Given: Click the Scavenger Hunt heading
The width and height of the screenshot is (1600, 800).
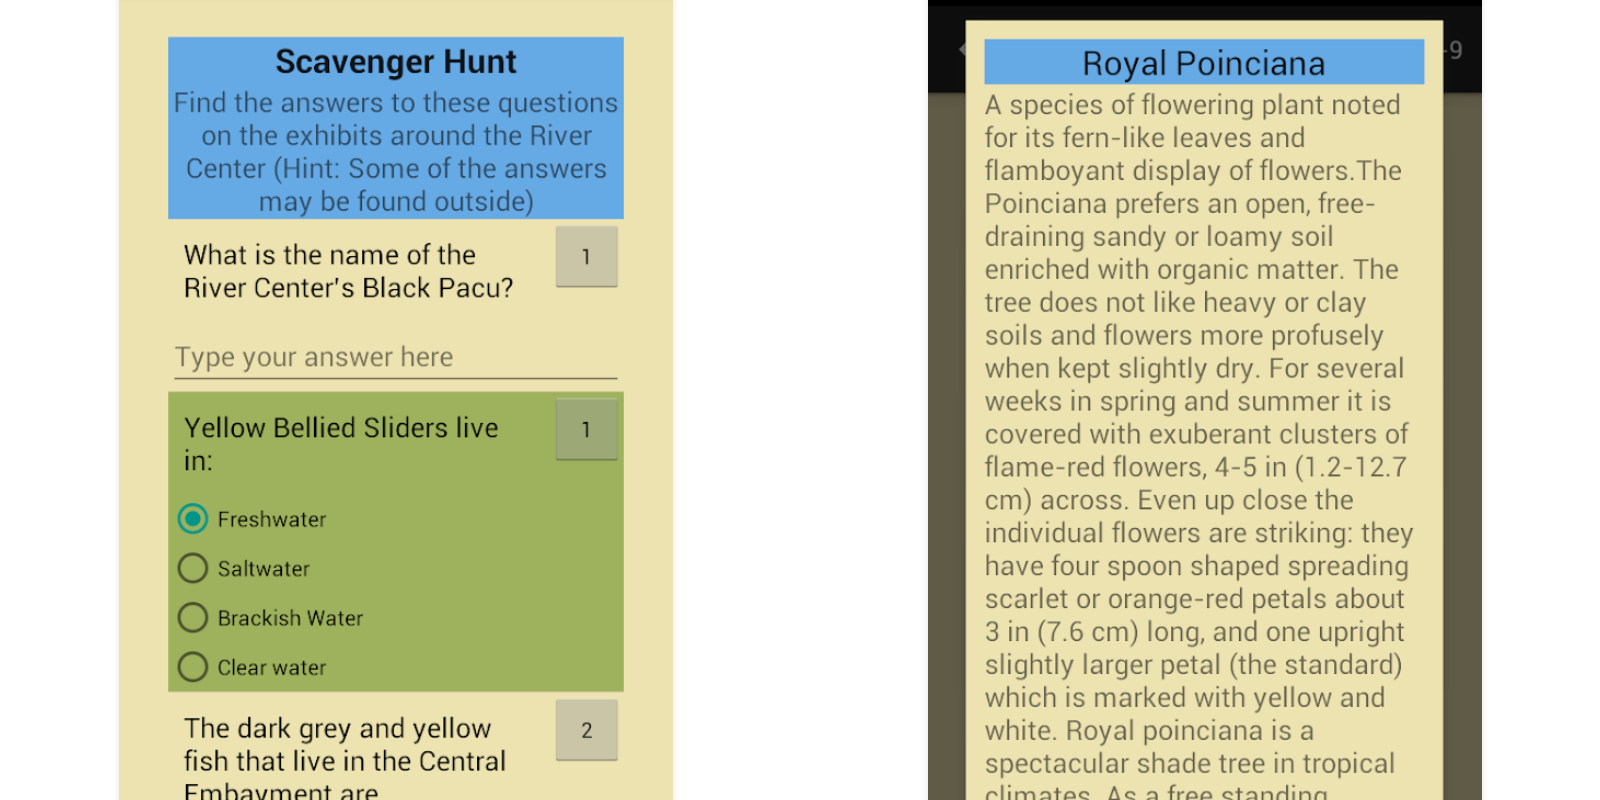Looking at the screenshot, I should [x=396, y=62].
